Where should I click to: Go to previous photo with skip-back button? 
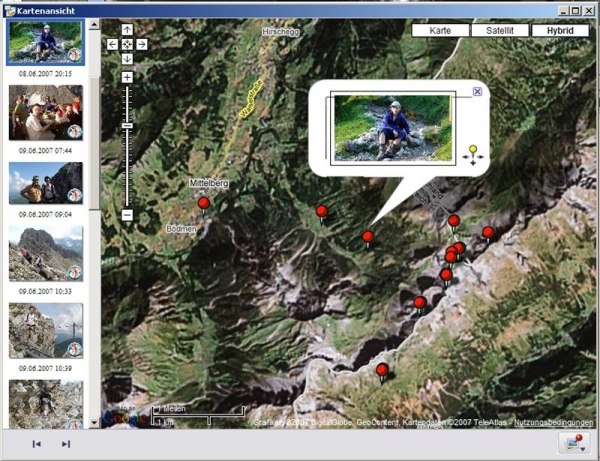point(37,444)
